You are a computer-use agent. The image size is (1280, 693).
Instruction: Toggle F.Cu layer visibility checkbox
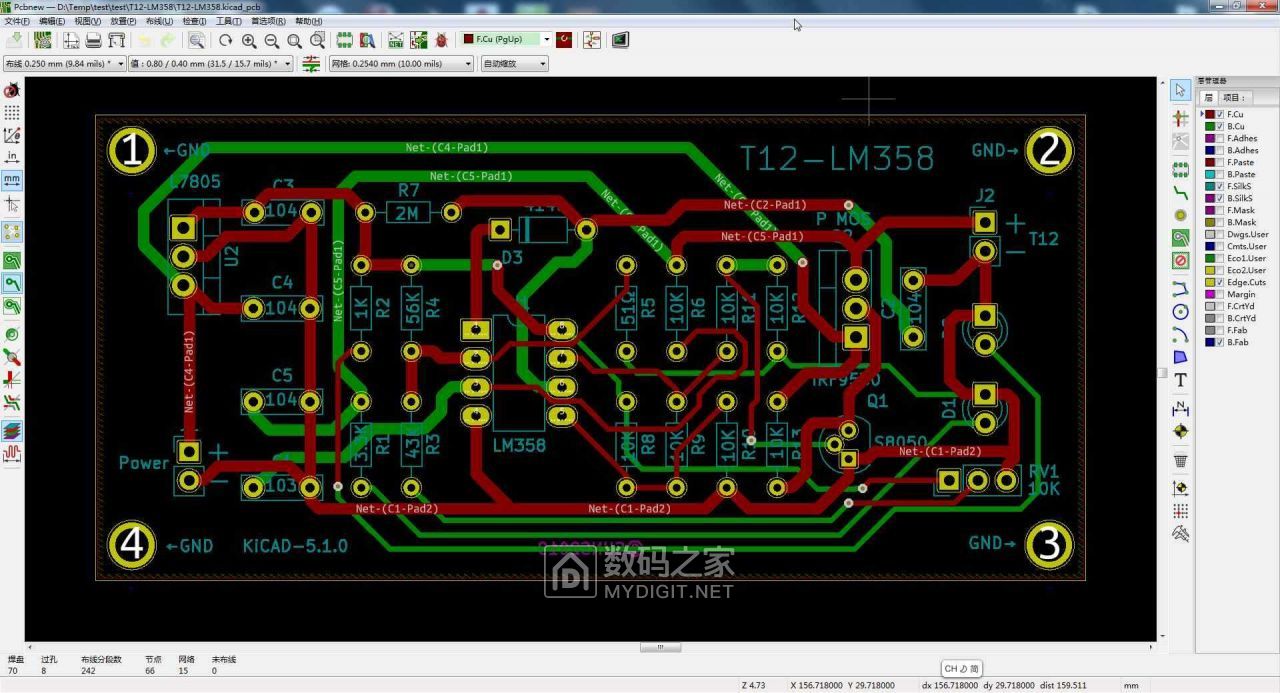(x=1220, y=115)
